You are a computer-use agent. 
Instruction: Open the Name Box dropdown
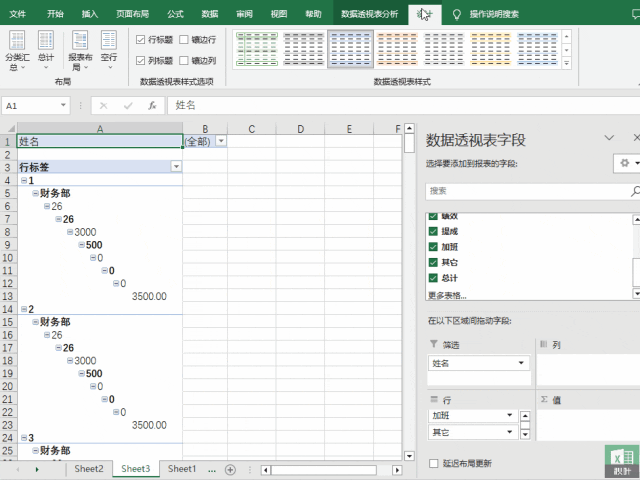pyautogui.click(x=63, y=105)
